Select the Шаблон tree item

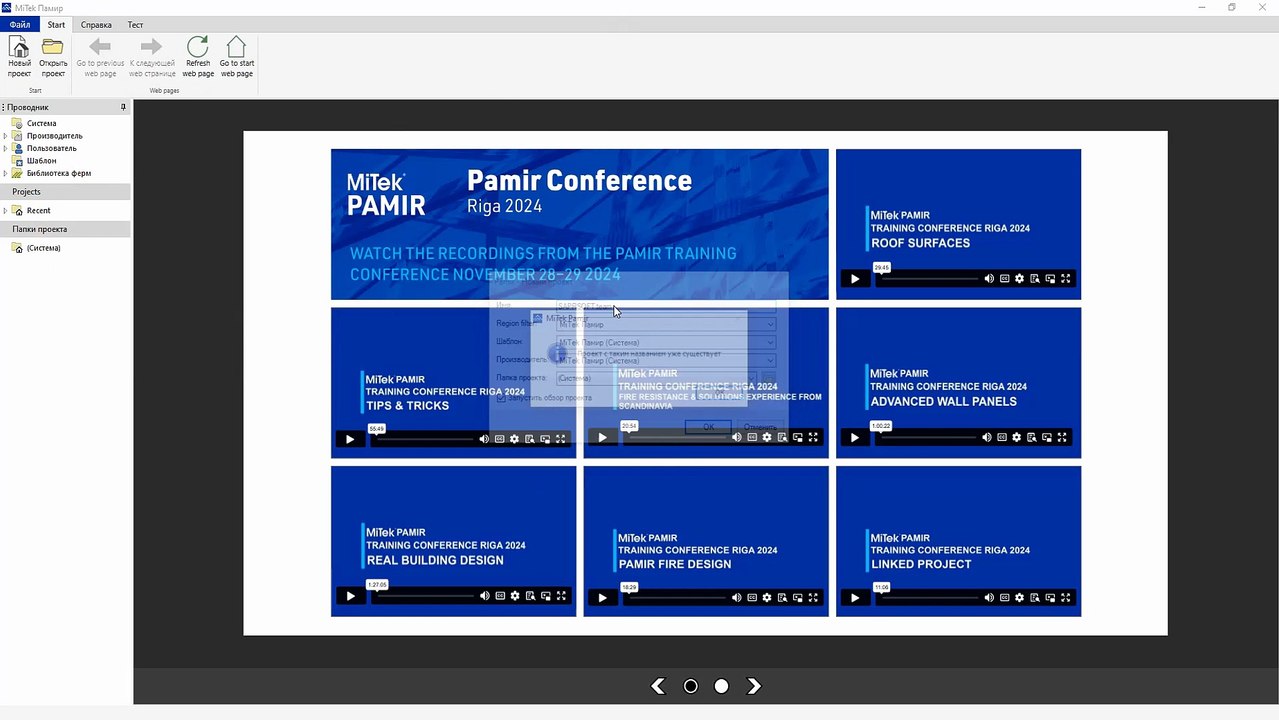pos(41,161)
